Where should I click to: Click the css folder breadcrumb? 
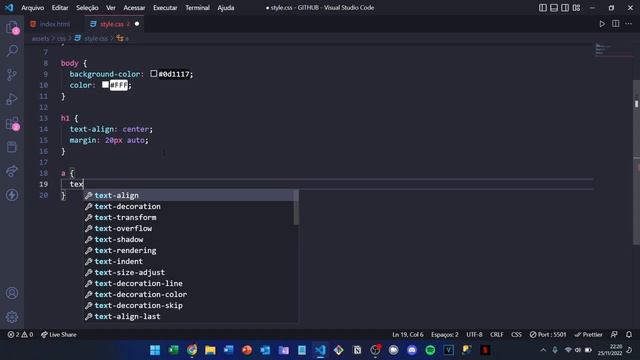(x=61, y=38)
